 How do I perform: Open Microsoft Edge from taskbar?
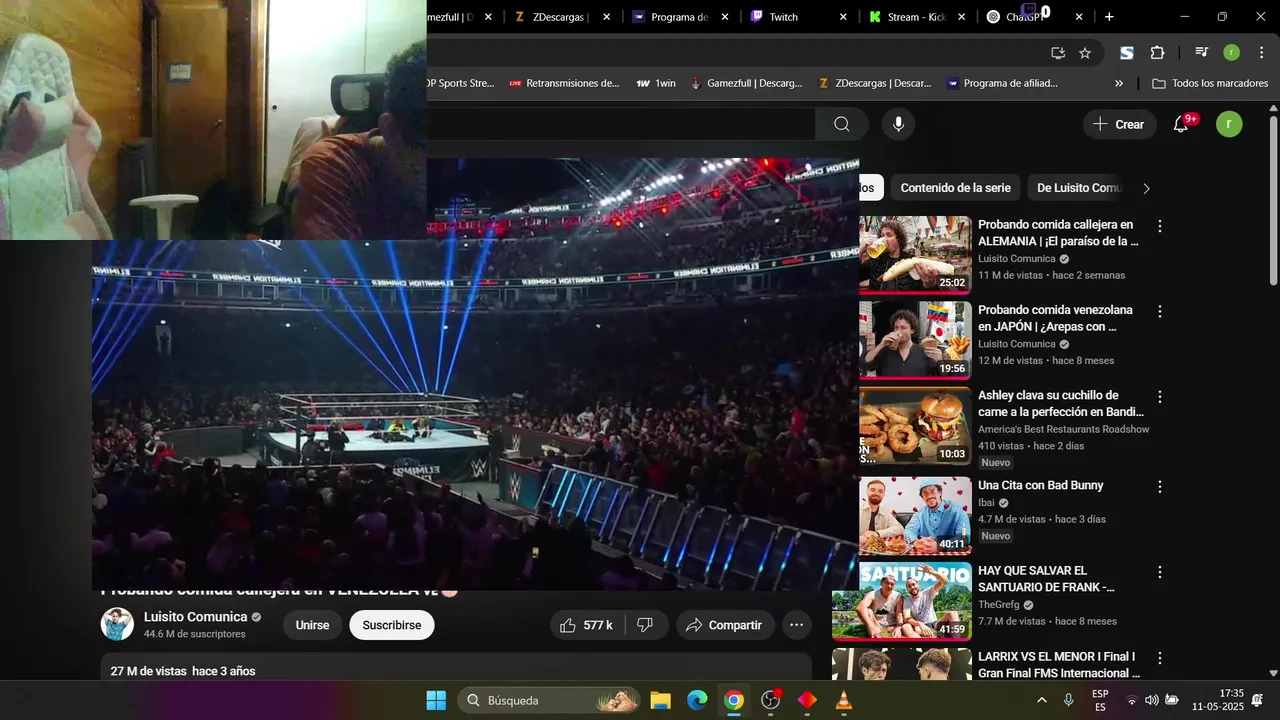[697, 700]
